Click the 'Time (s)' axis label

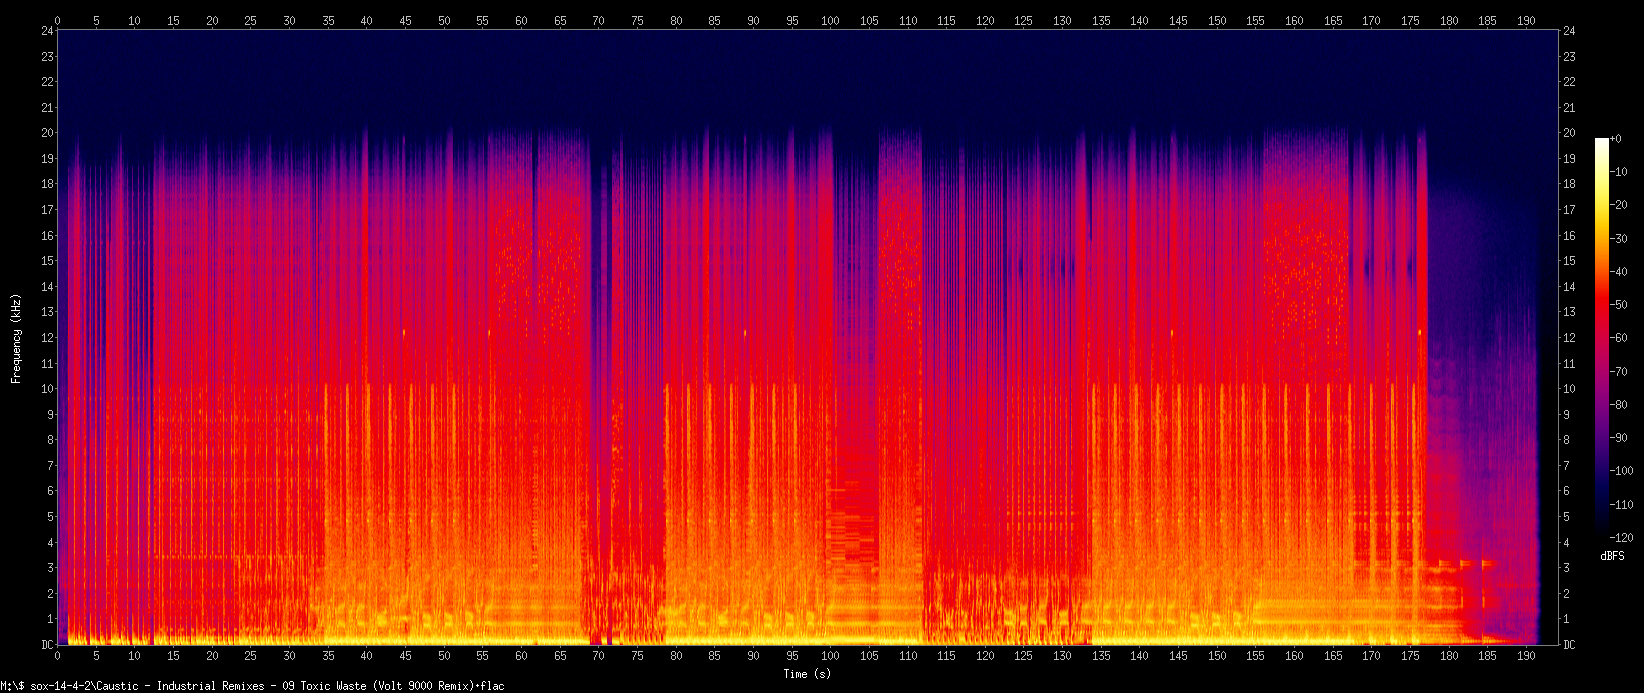(807, 674)
